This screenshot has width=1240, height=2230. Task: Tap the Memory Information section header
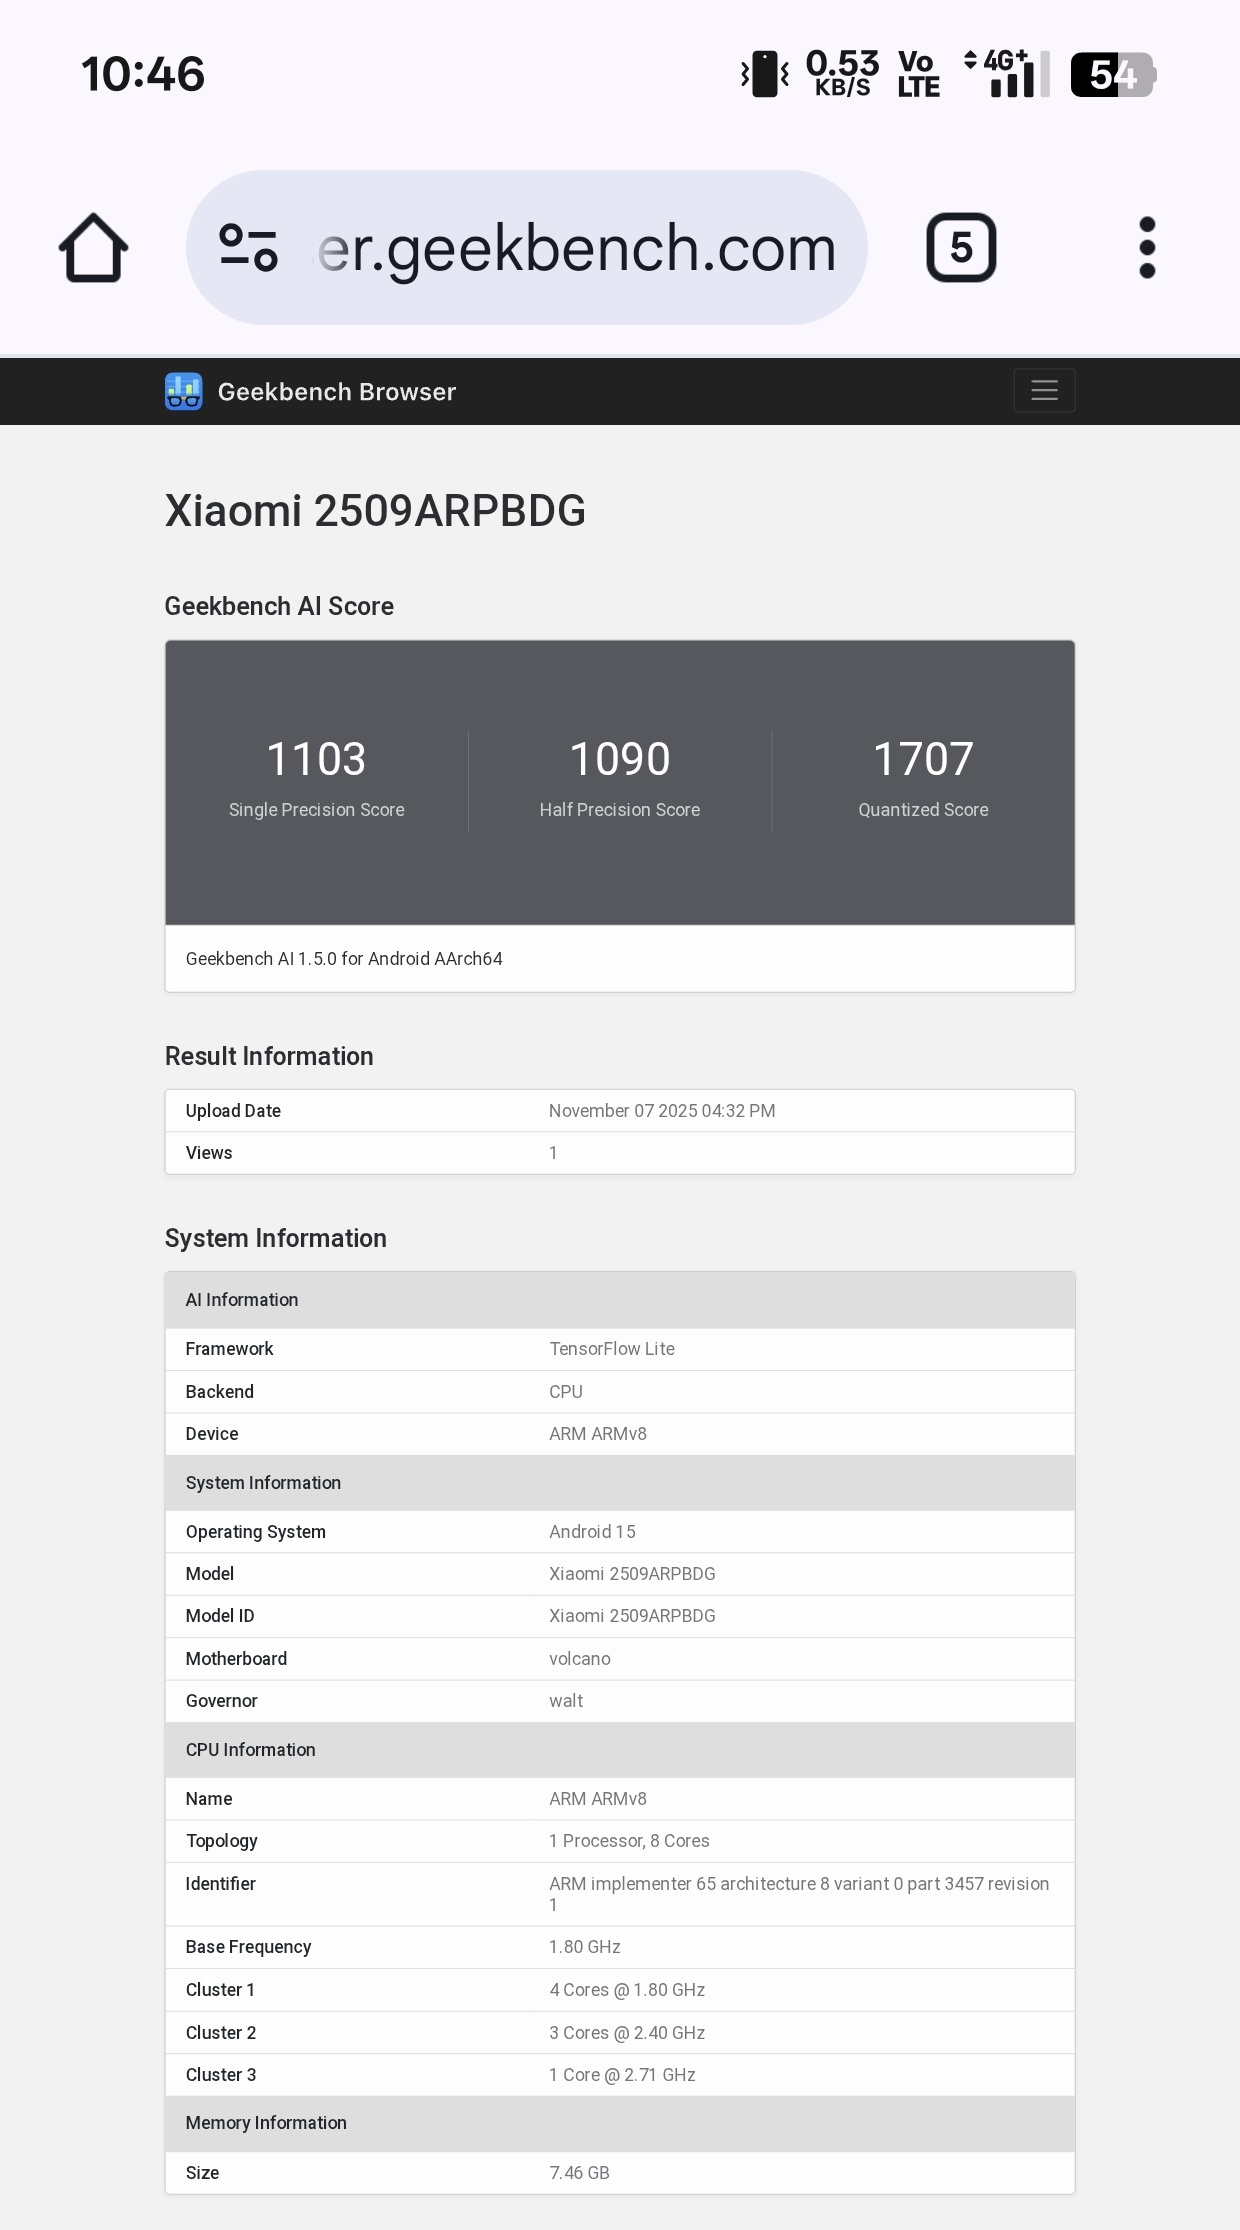click(266, 2123)
